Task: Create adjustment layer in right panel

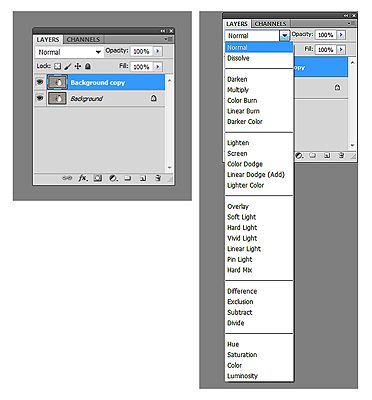Action: click(x=299, y=156)
